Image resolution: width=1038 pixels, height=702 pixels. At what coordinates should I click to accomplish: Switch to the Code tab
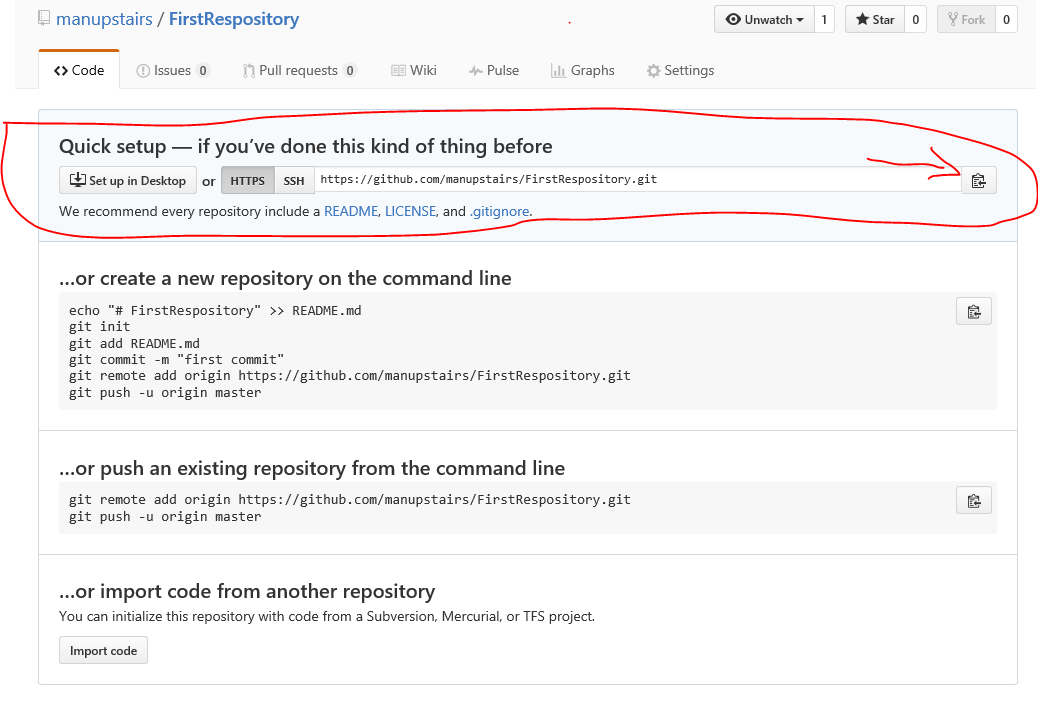[x=79, y=70]
